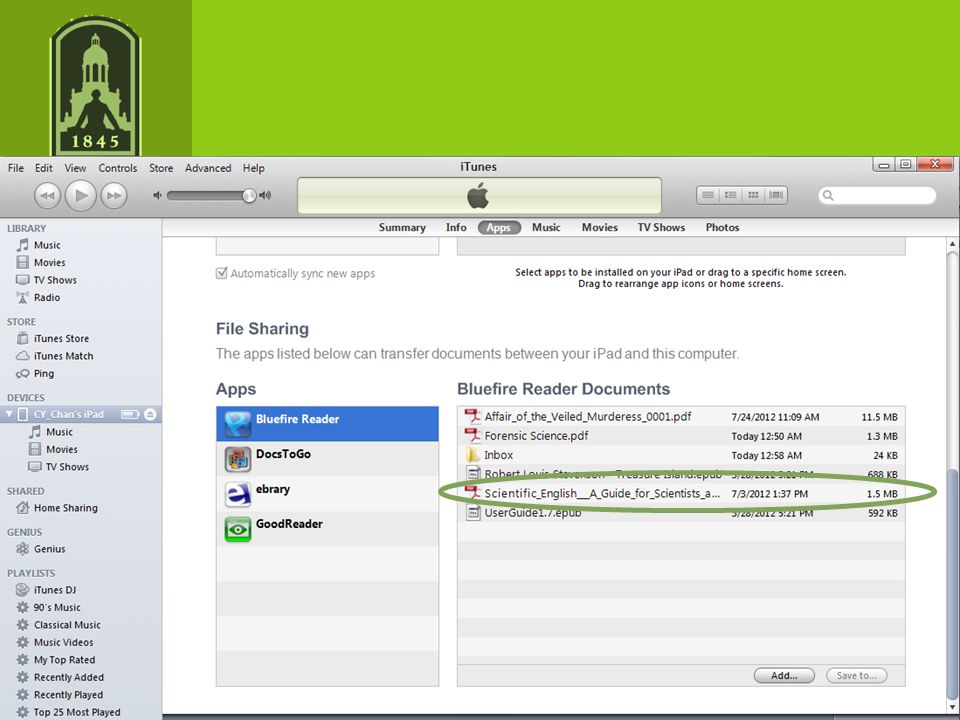The height and width of the screenshot is (720, 960).
Task: Open the View menu
Action: [x=75, y=168]
